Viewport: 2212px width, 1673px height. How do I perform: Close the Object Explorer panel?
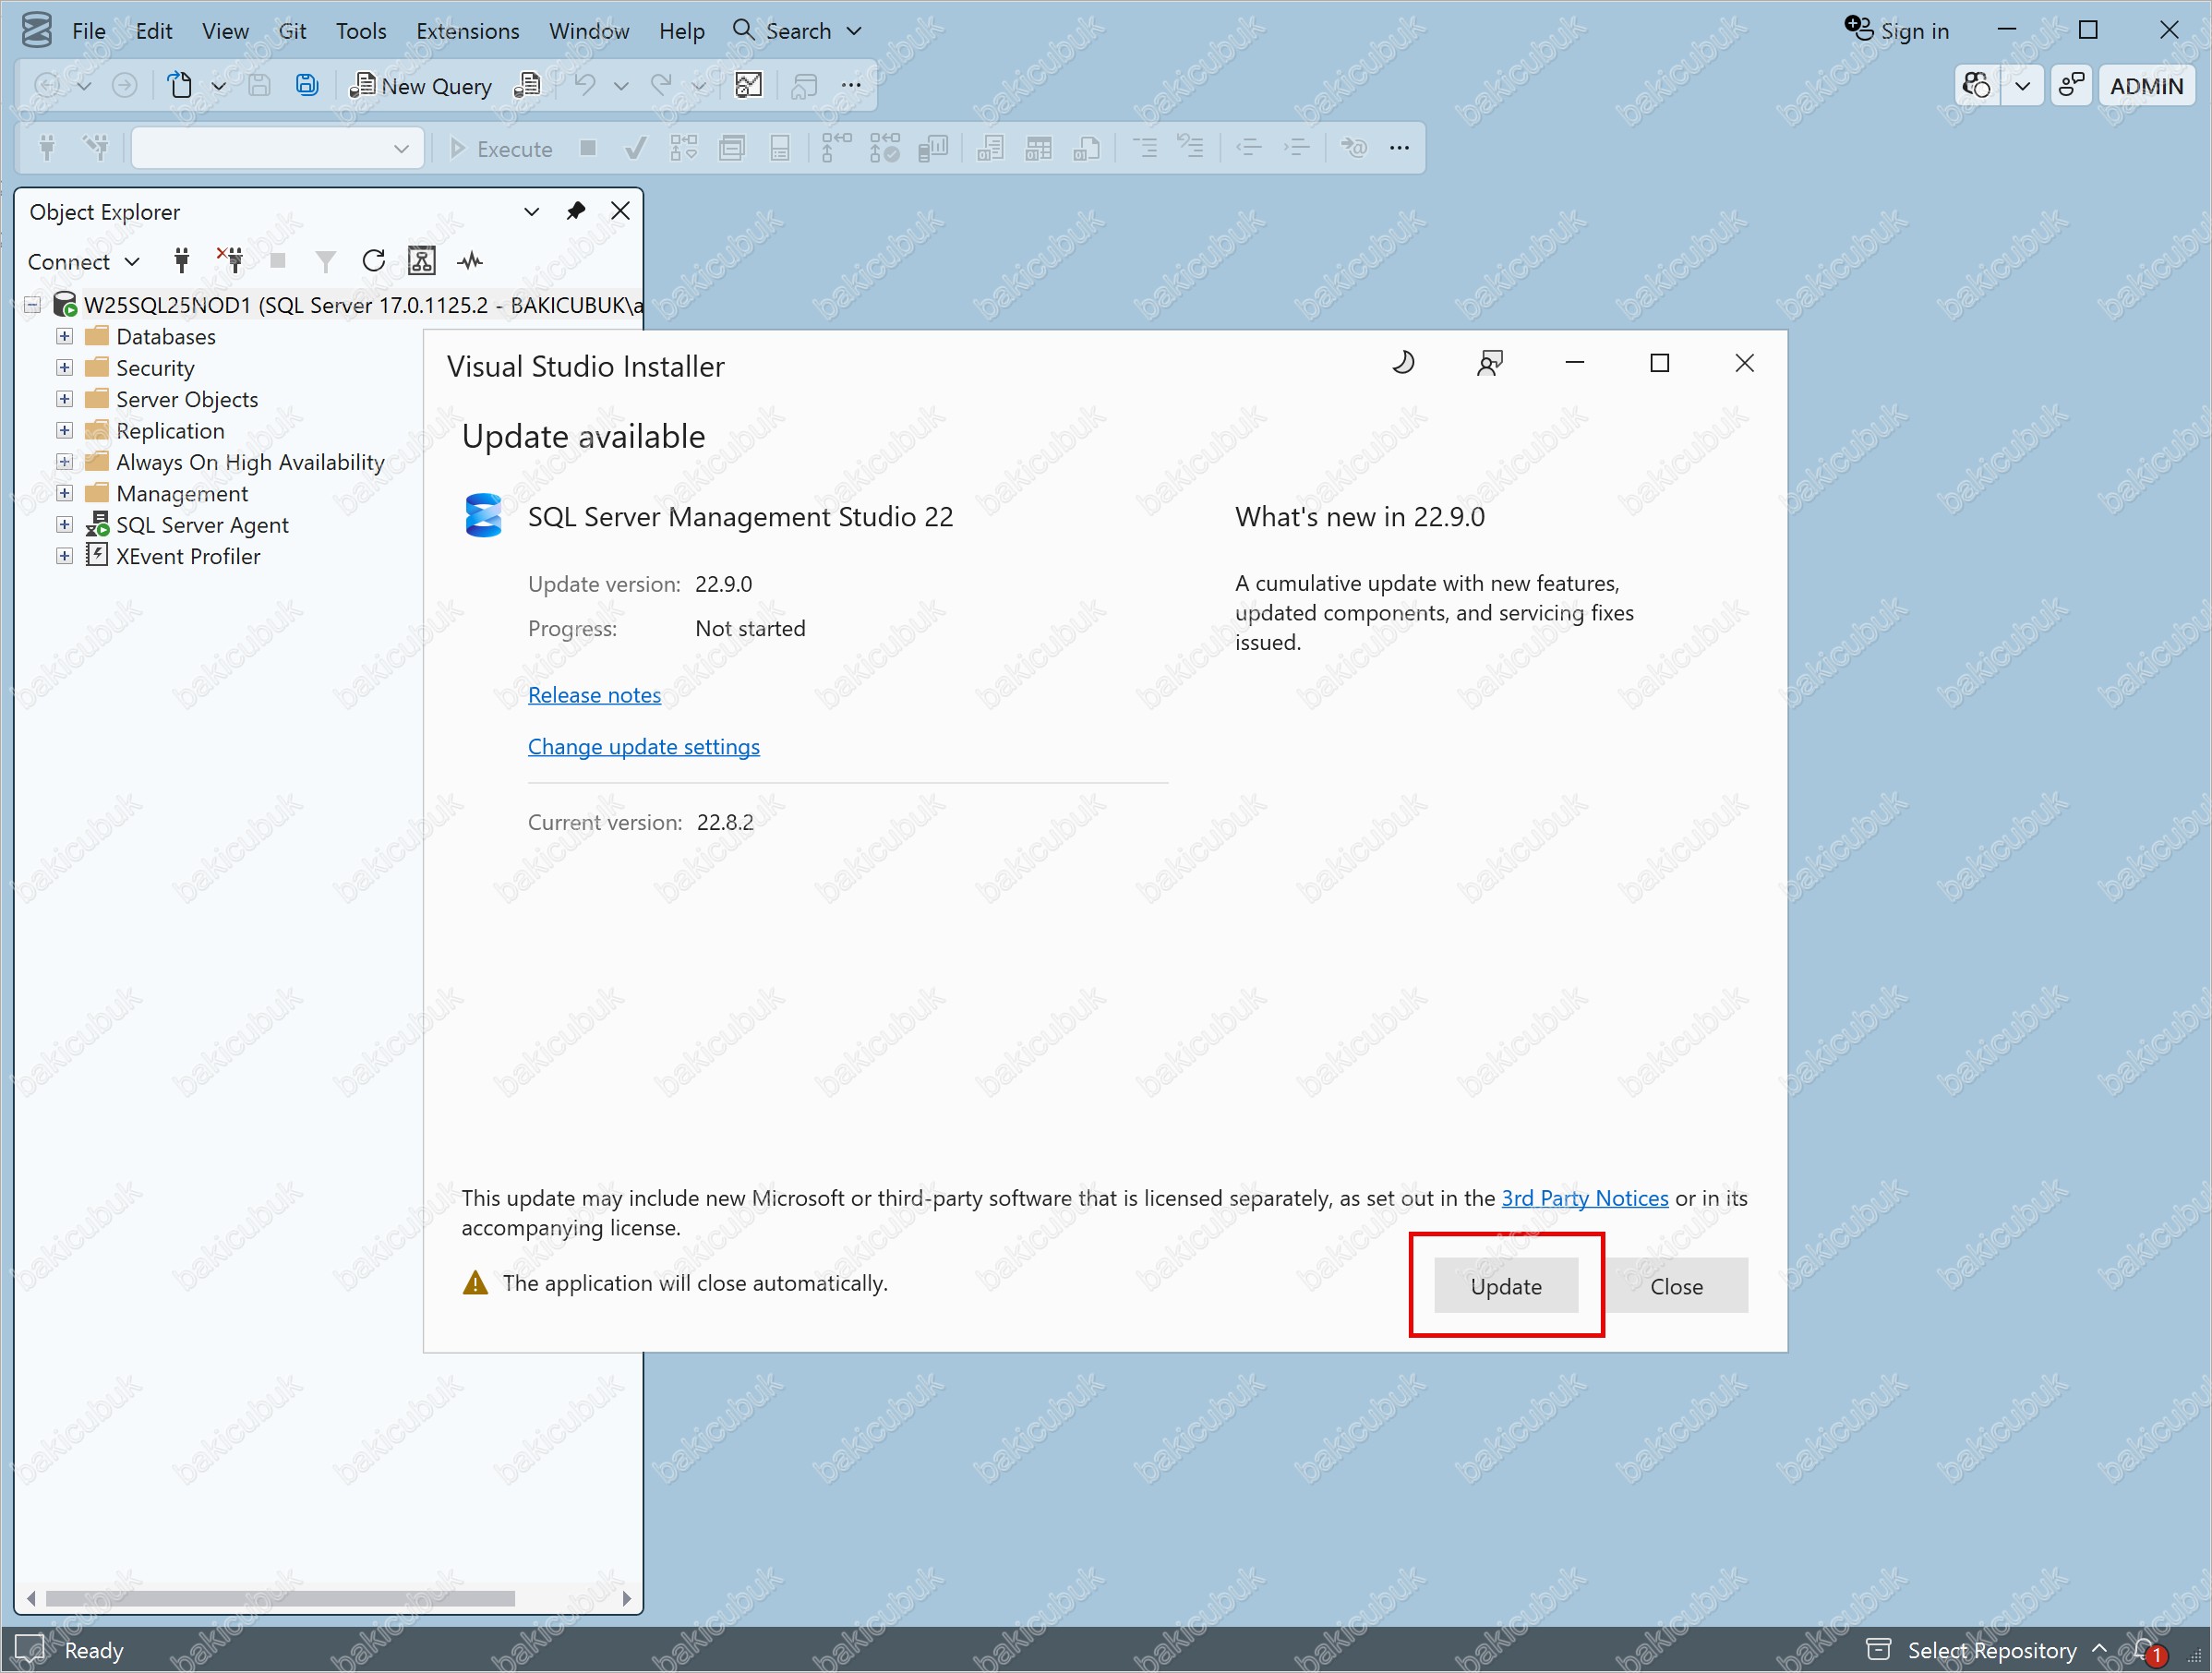[620, 211]
